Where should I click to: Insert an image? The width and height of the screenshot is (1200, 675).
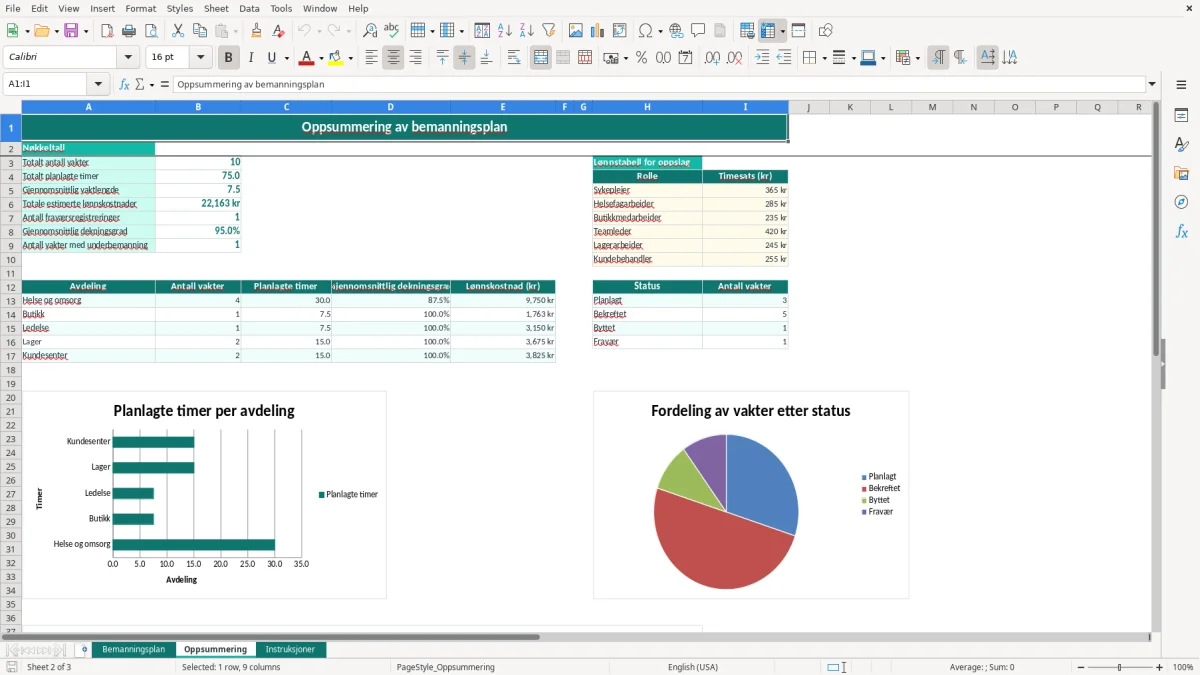click(576, 31)
